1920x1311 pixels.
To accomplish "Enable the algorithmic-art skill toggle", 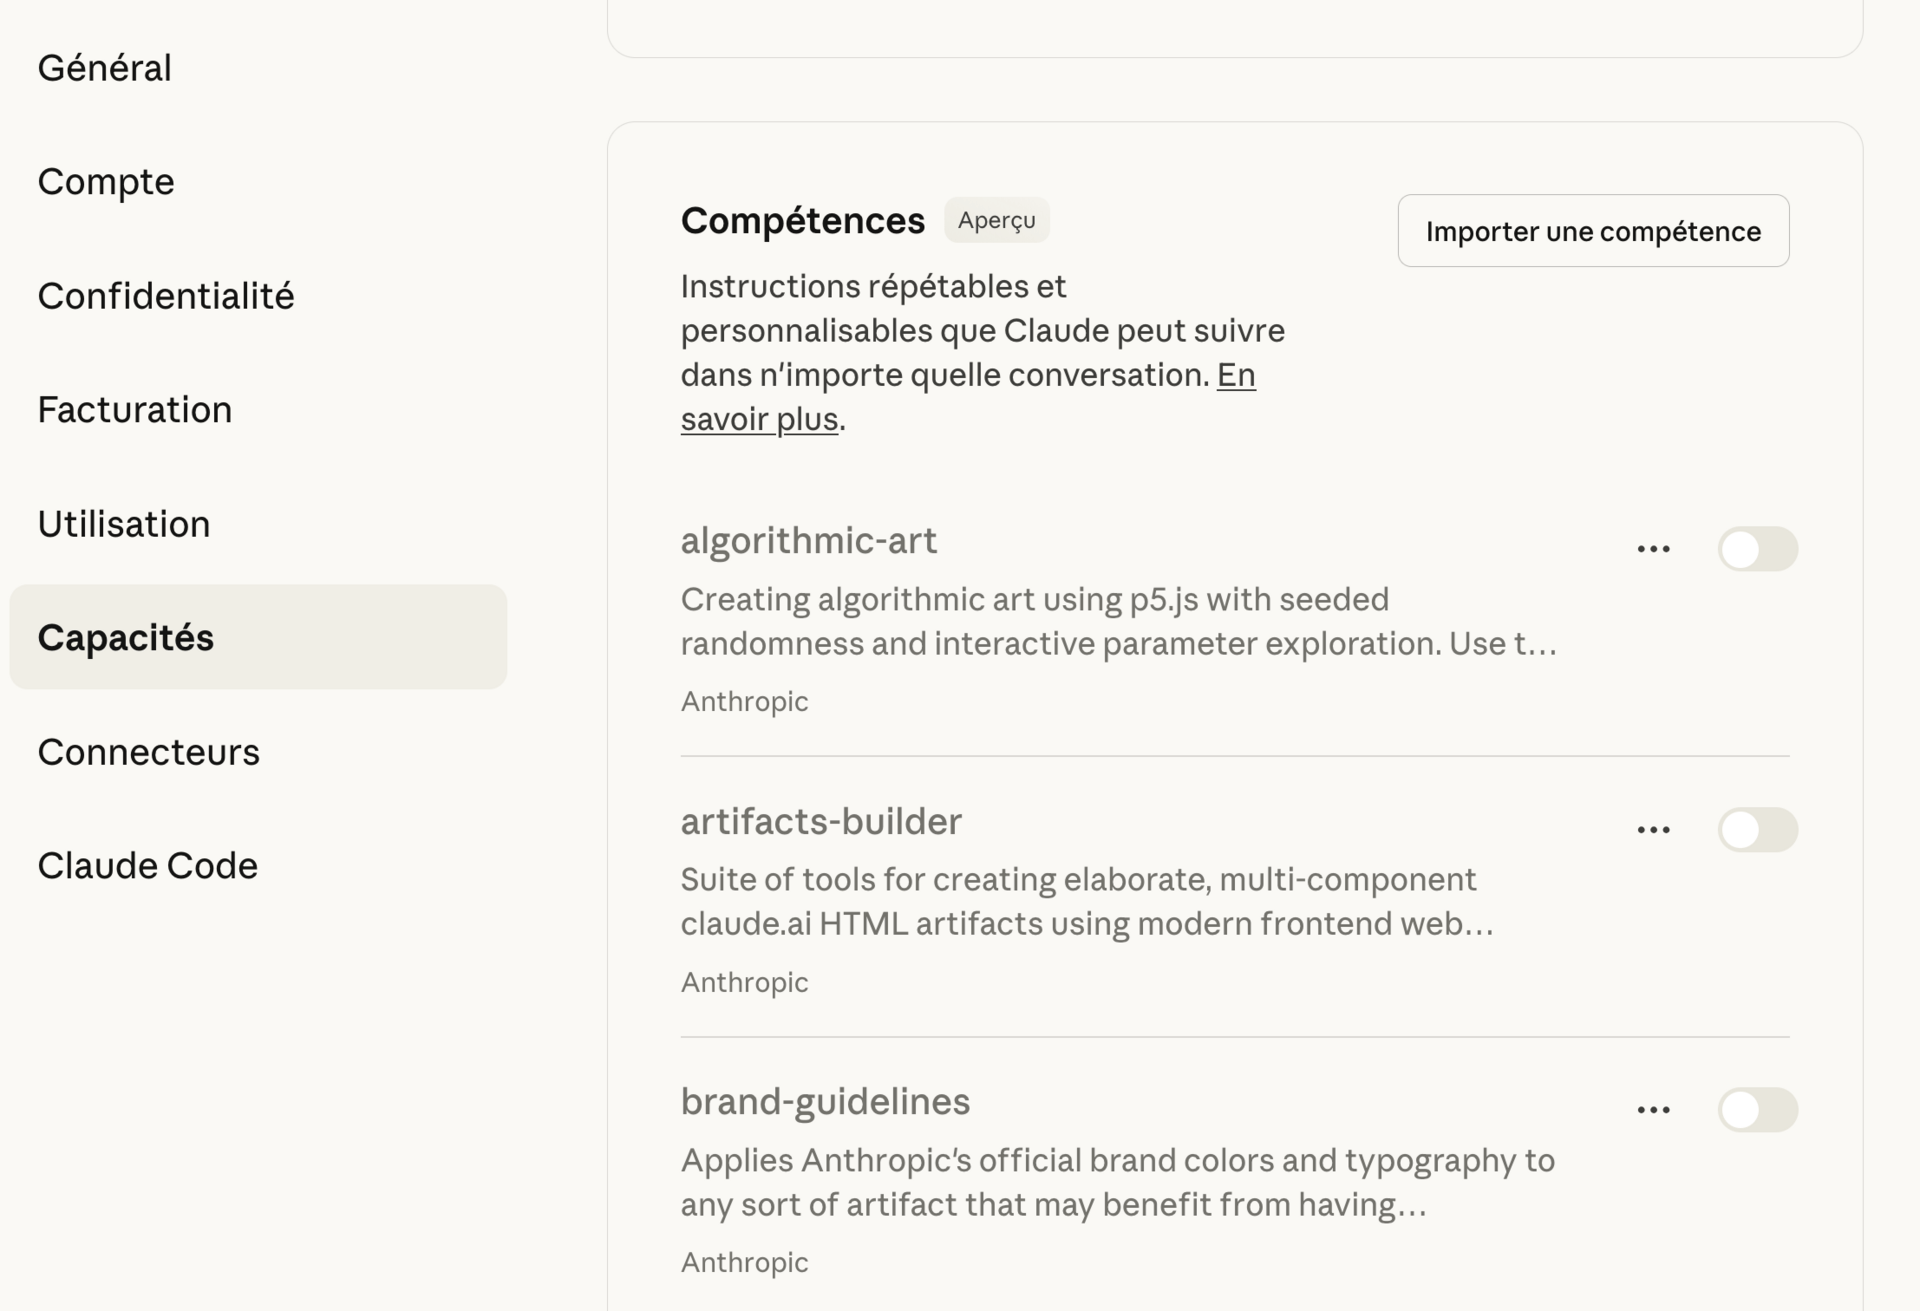I will pos(1757,549).
